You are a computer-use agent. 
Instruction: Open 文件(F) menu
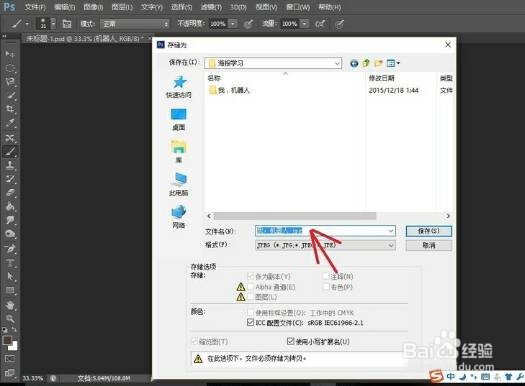[35, 7]
